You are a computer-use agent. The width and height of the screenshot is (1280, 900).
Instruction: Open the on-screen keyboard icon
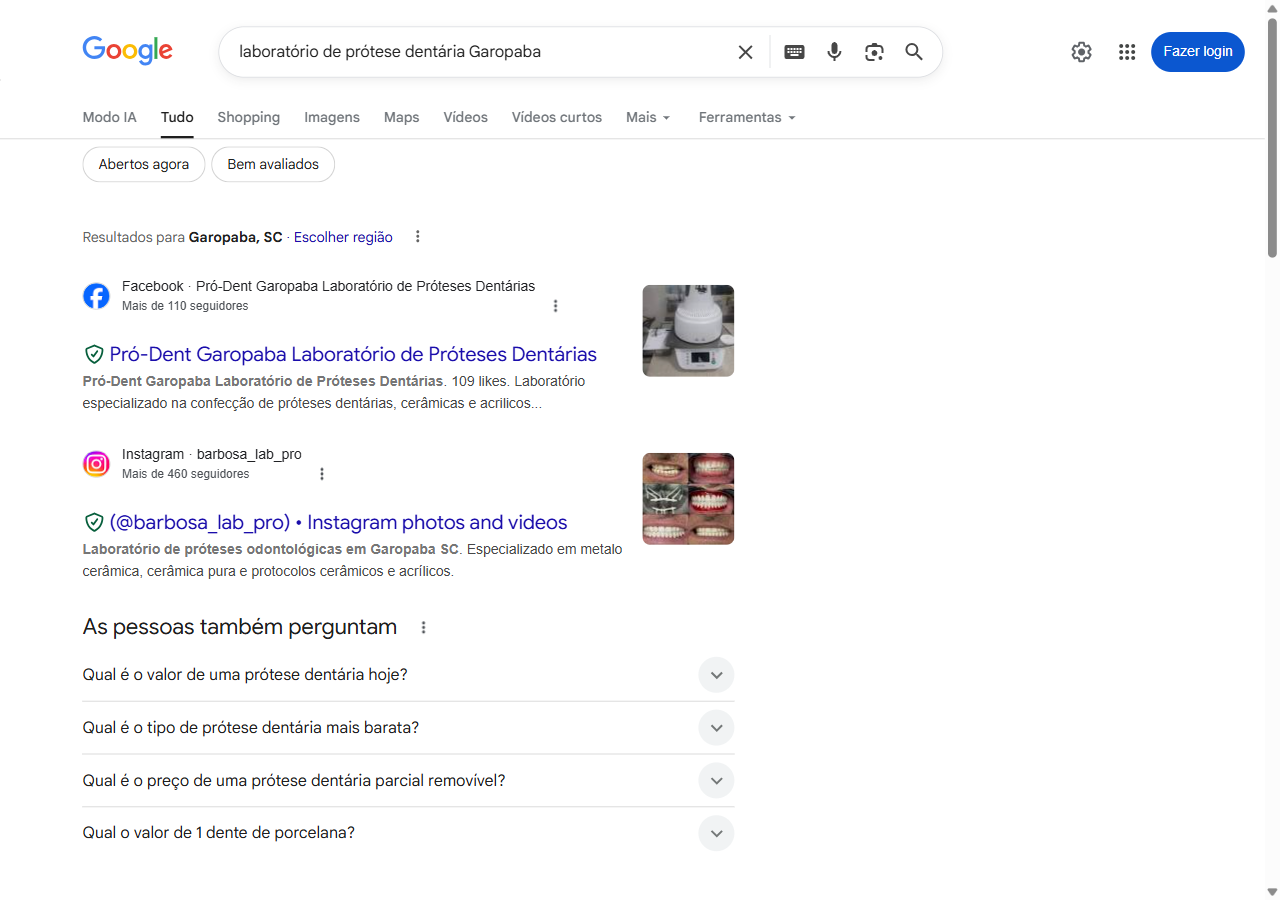(x=794, y=52)
